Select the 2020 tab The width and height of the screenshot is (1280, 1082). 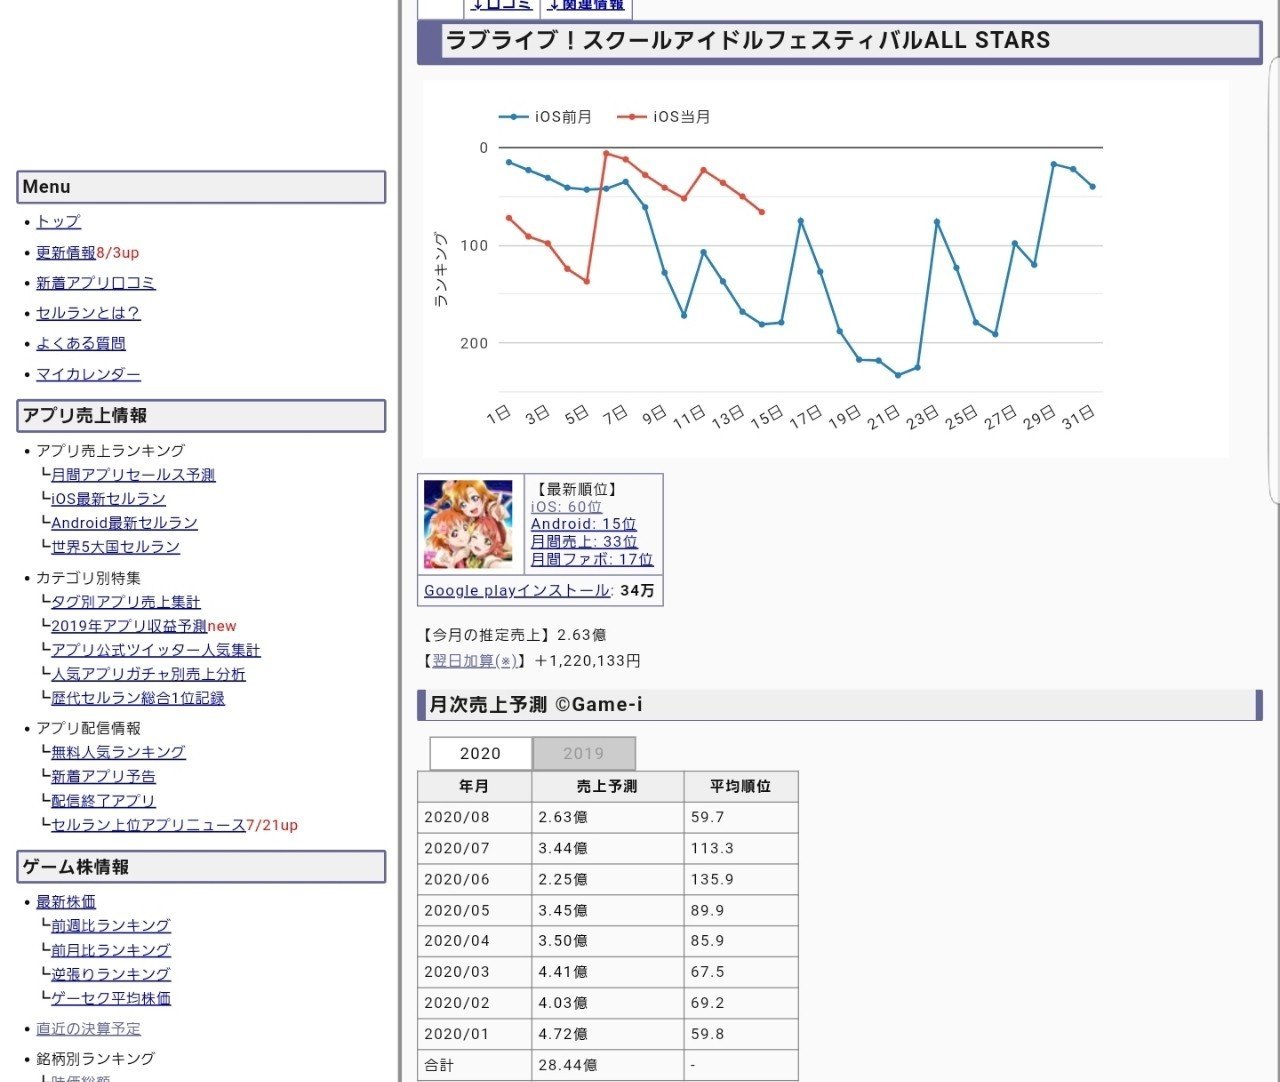[480, 754]
